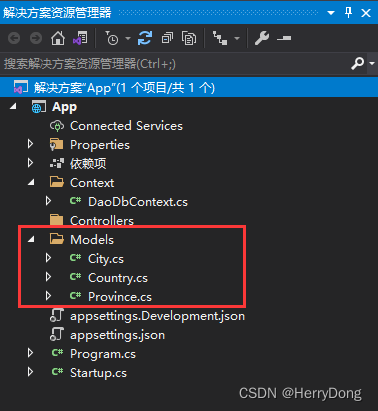This screenshot has width=378, height=411.
Task: Select appsettings.Development.json file
Action: click(x=157, y=316)
